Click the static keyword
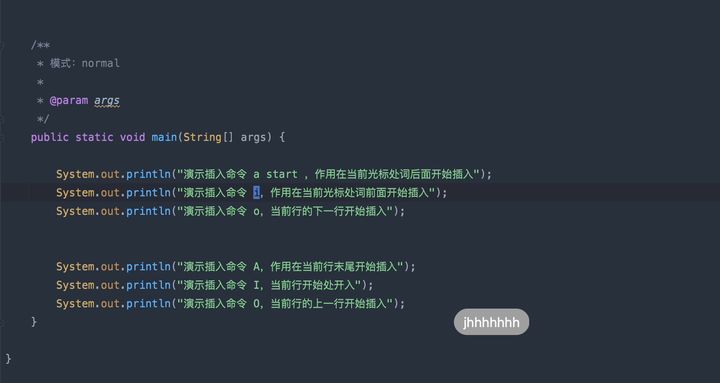720x383 pixels. tap(94, 137)
